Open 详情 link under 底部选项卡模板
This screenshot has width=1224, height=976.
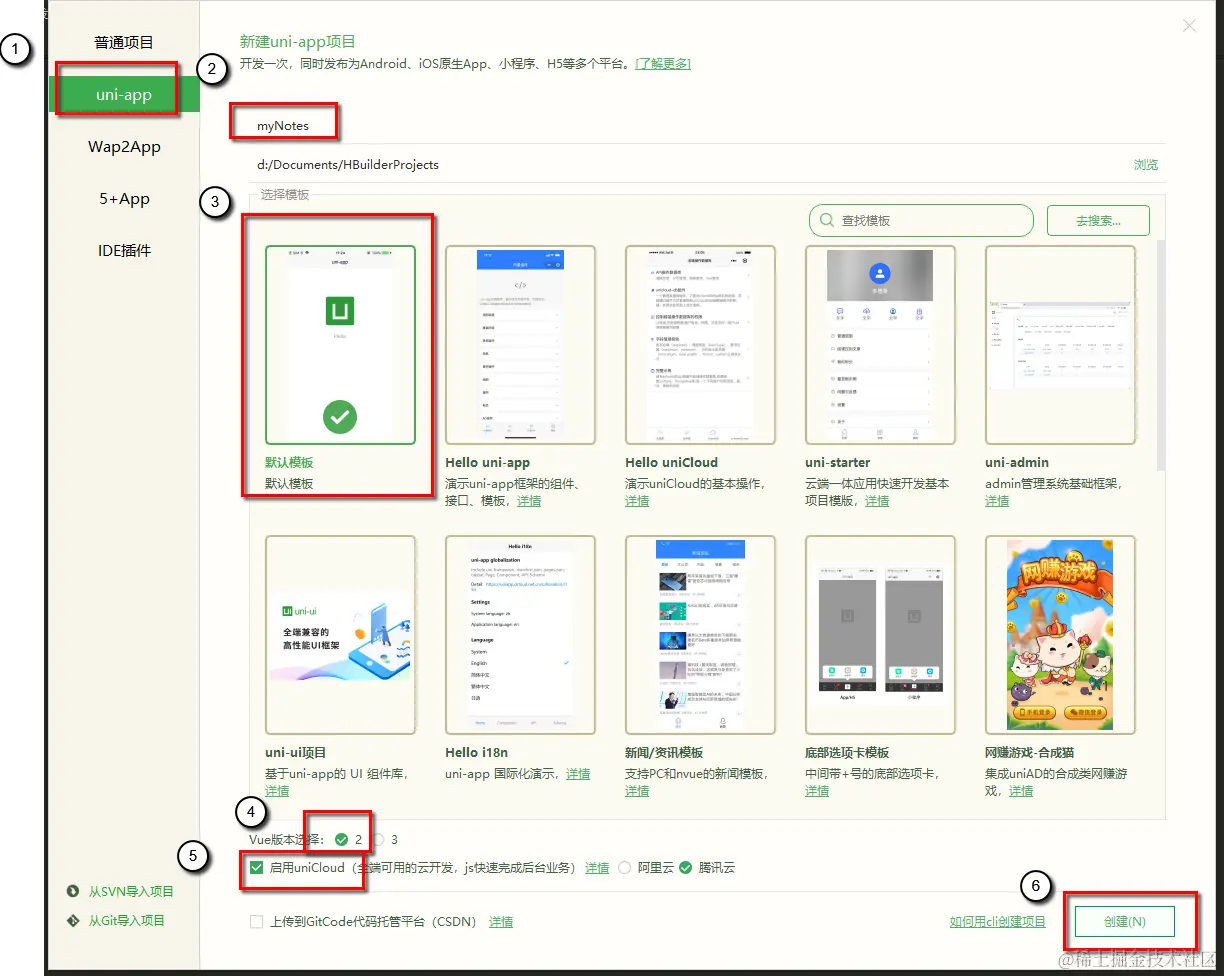pyautogui.click(x=817, y=791)
